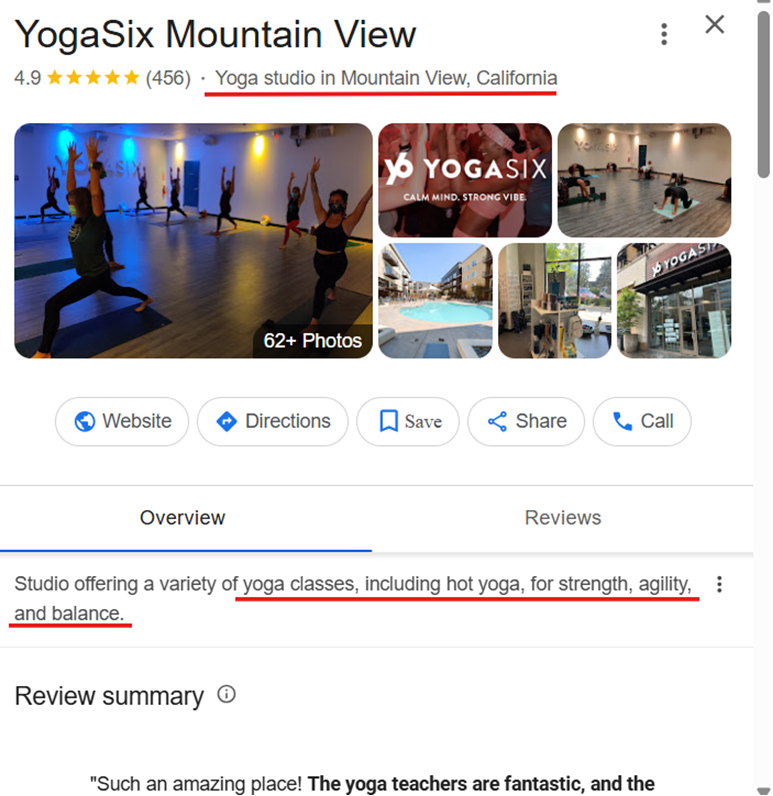Open the floor stretching class photo

click(x=645, y=180)
